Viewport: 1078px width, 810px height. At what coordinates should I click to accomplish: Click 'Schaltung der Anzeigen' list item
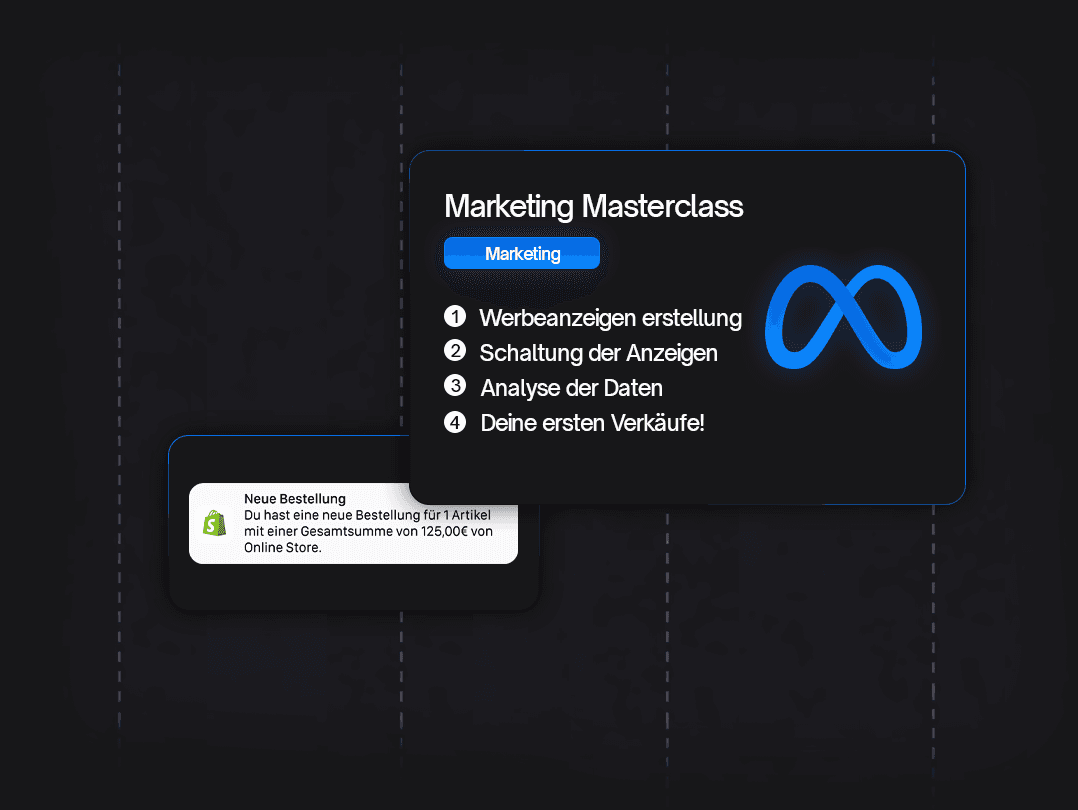pyautogui.click(x=598, y=353)
